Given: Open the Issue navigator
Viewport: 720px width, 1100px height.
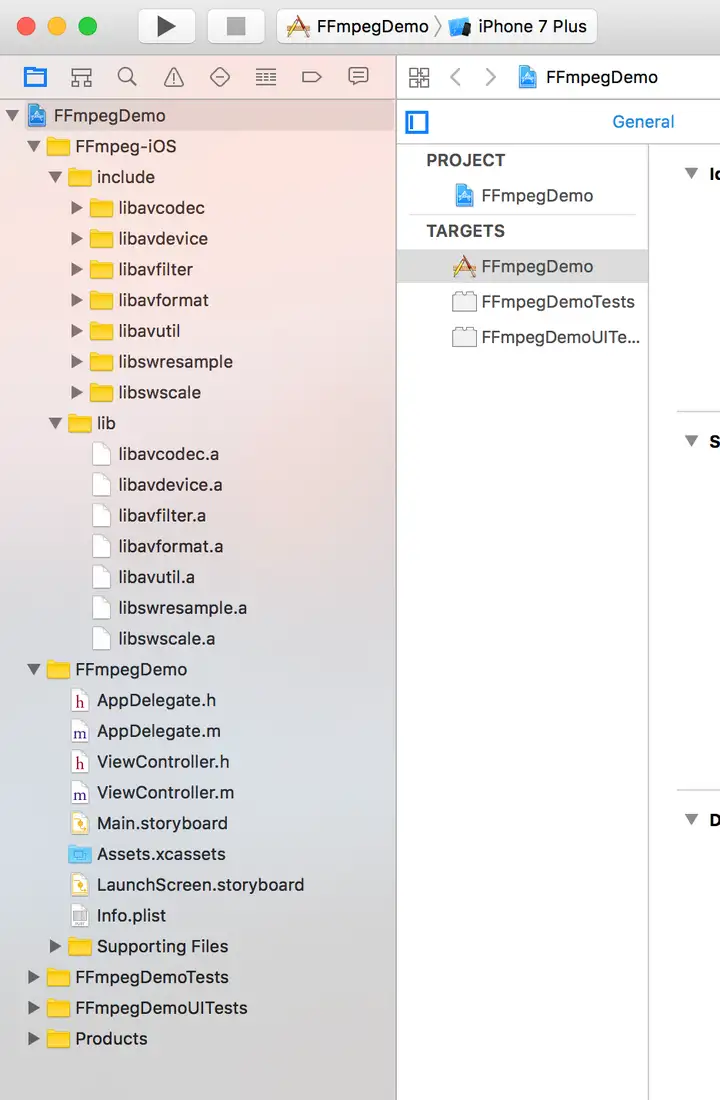Looking at the screenshot, I should pyautogui.click(x=173, y=77).
